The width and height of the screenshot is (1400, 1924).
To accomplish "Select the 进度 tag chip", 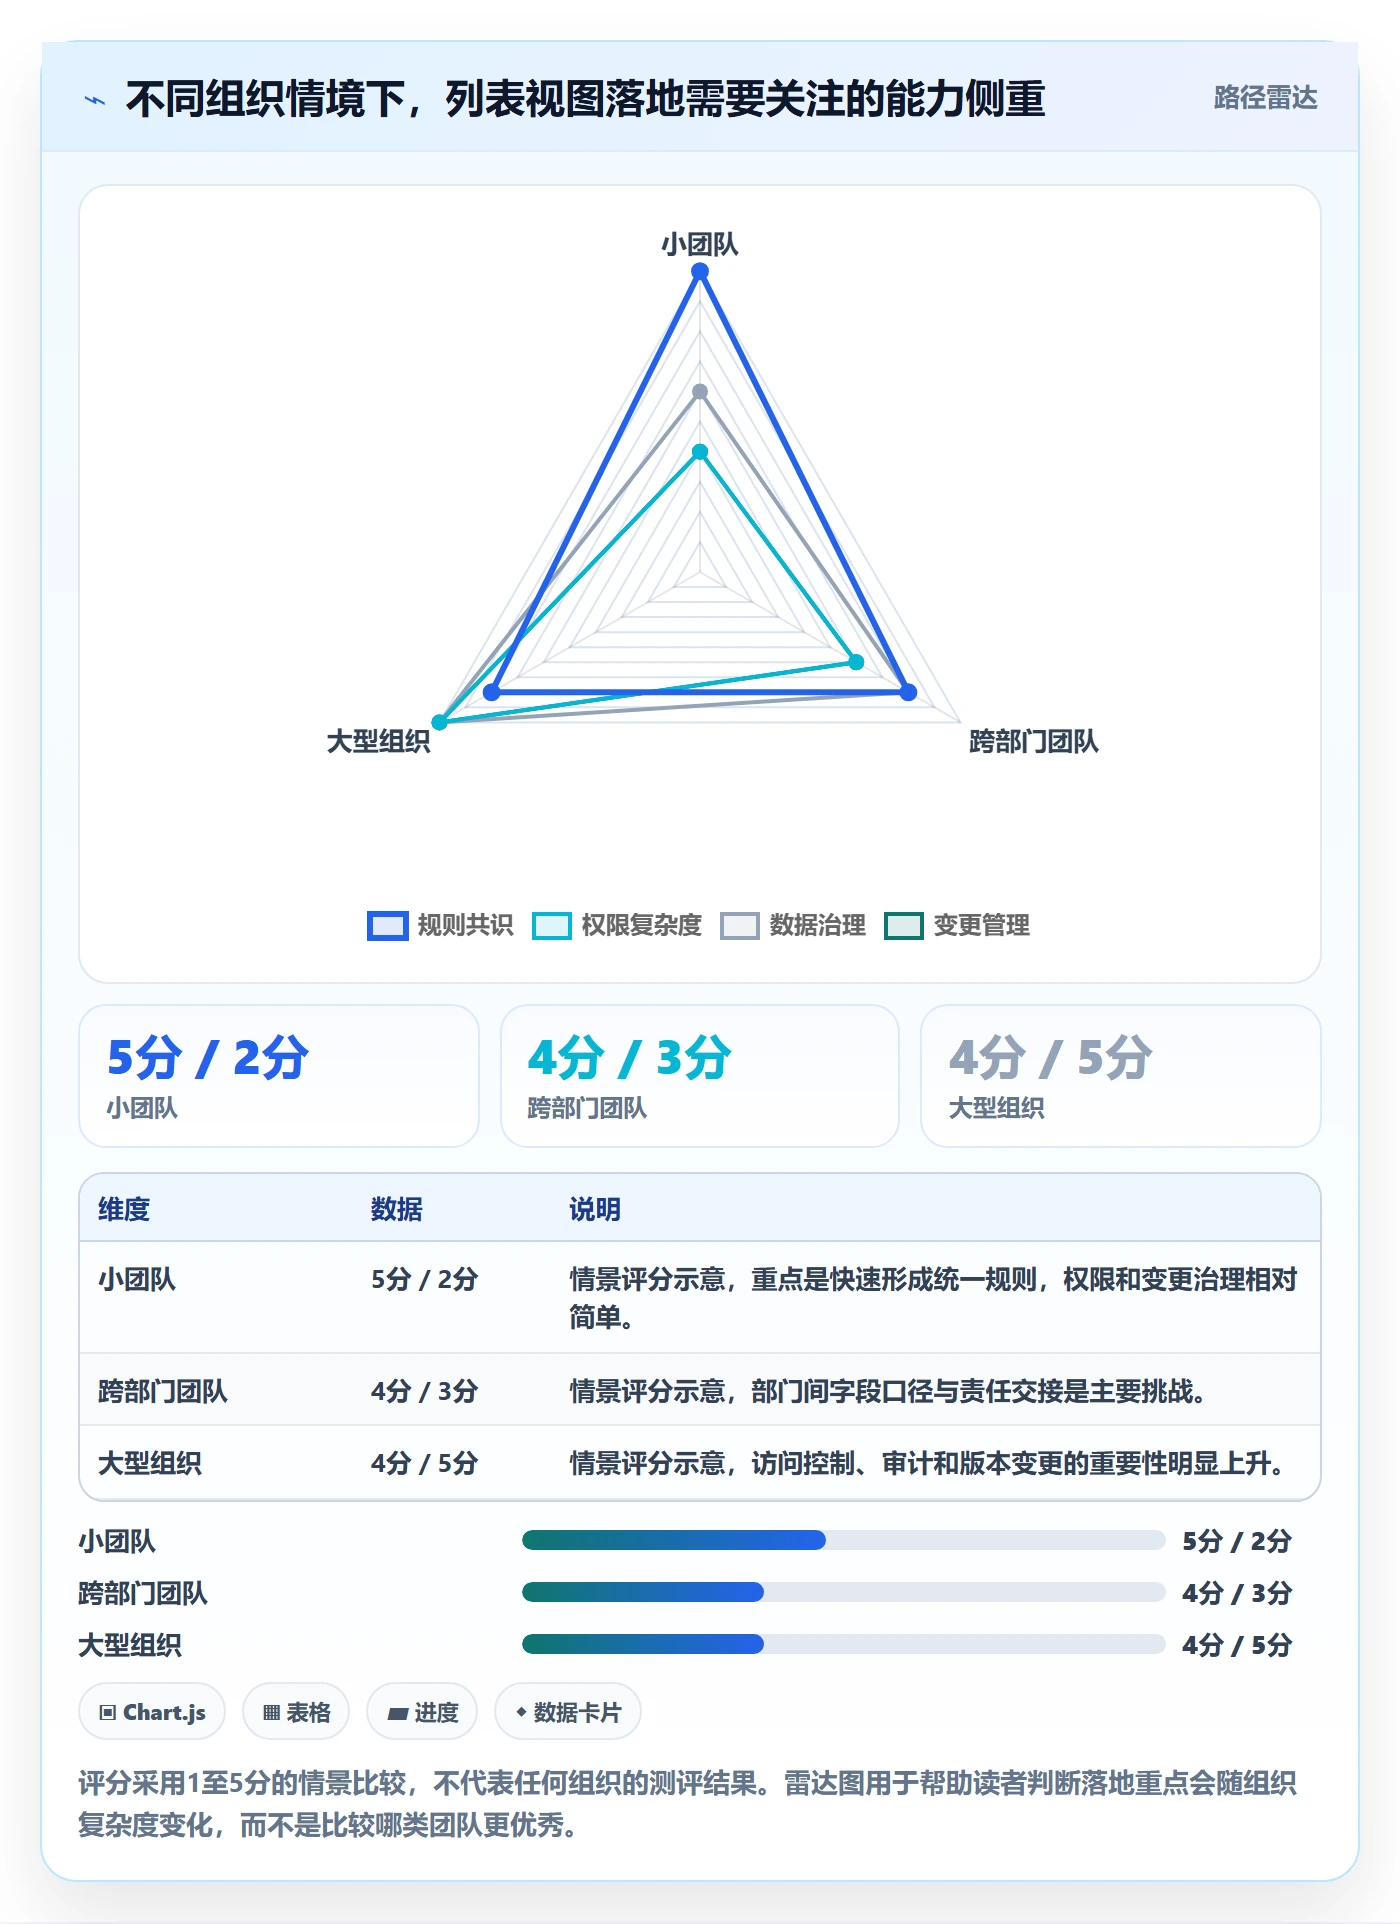I will (422, 1712).
